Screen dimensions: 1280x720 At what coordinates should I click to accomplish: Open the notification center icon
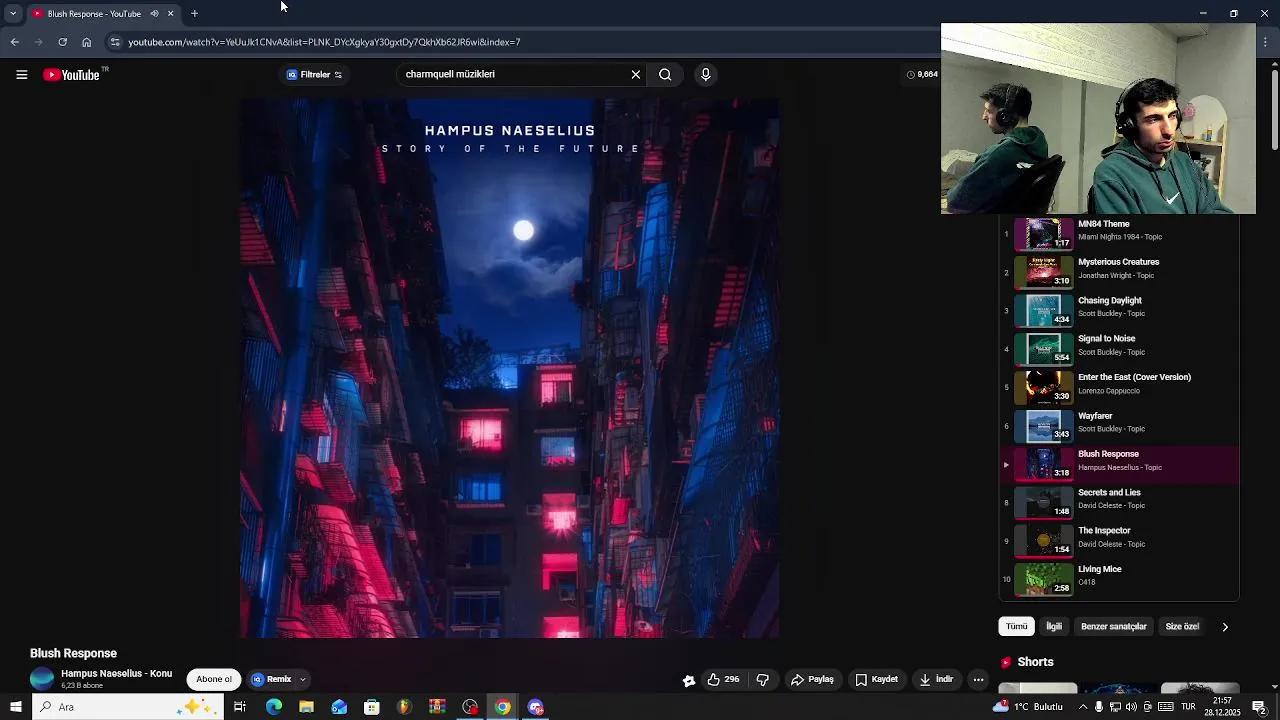point(1260,707)
